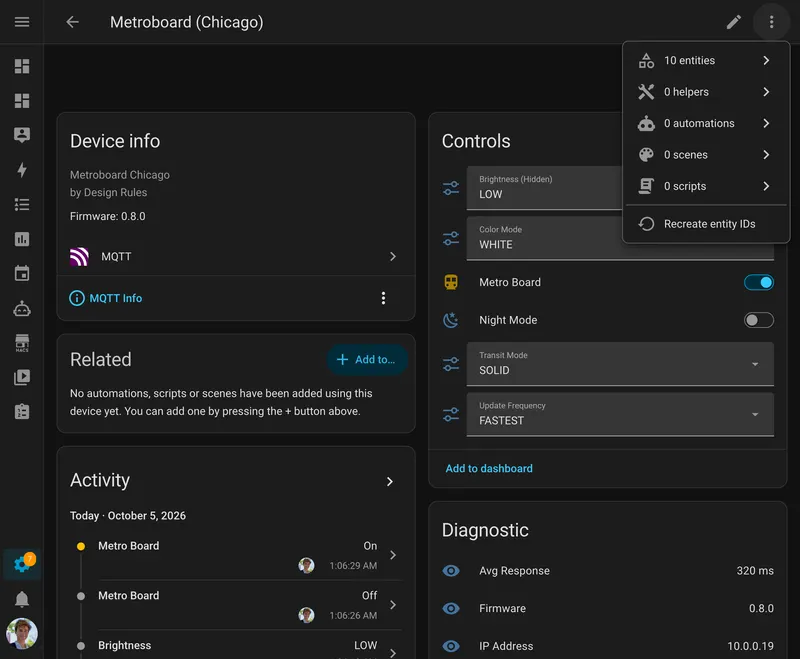
Task: Click the eye icon next to Firmware
Action: point(451,609)
